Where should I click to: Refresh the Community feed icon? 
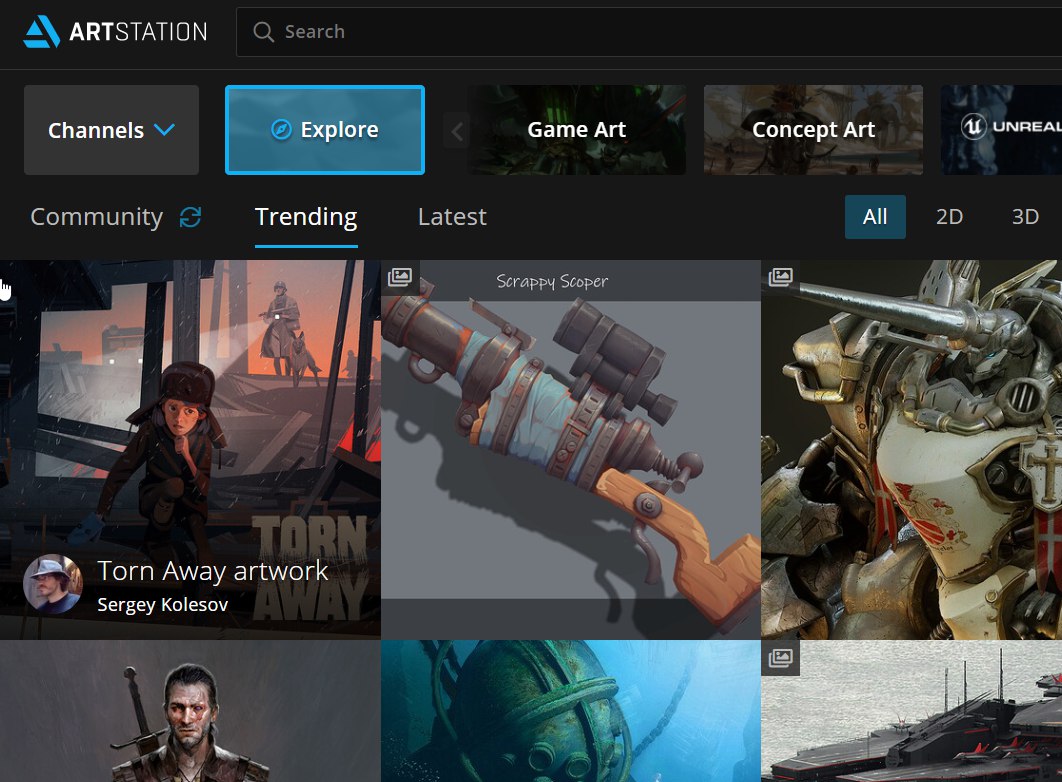pos(190,217)
